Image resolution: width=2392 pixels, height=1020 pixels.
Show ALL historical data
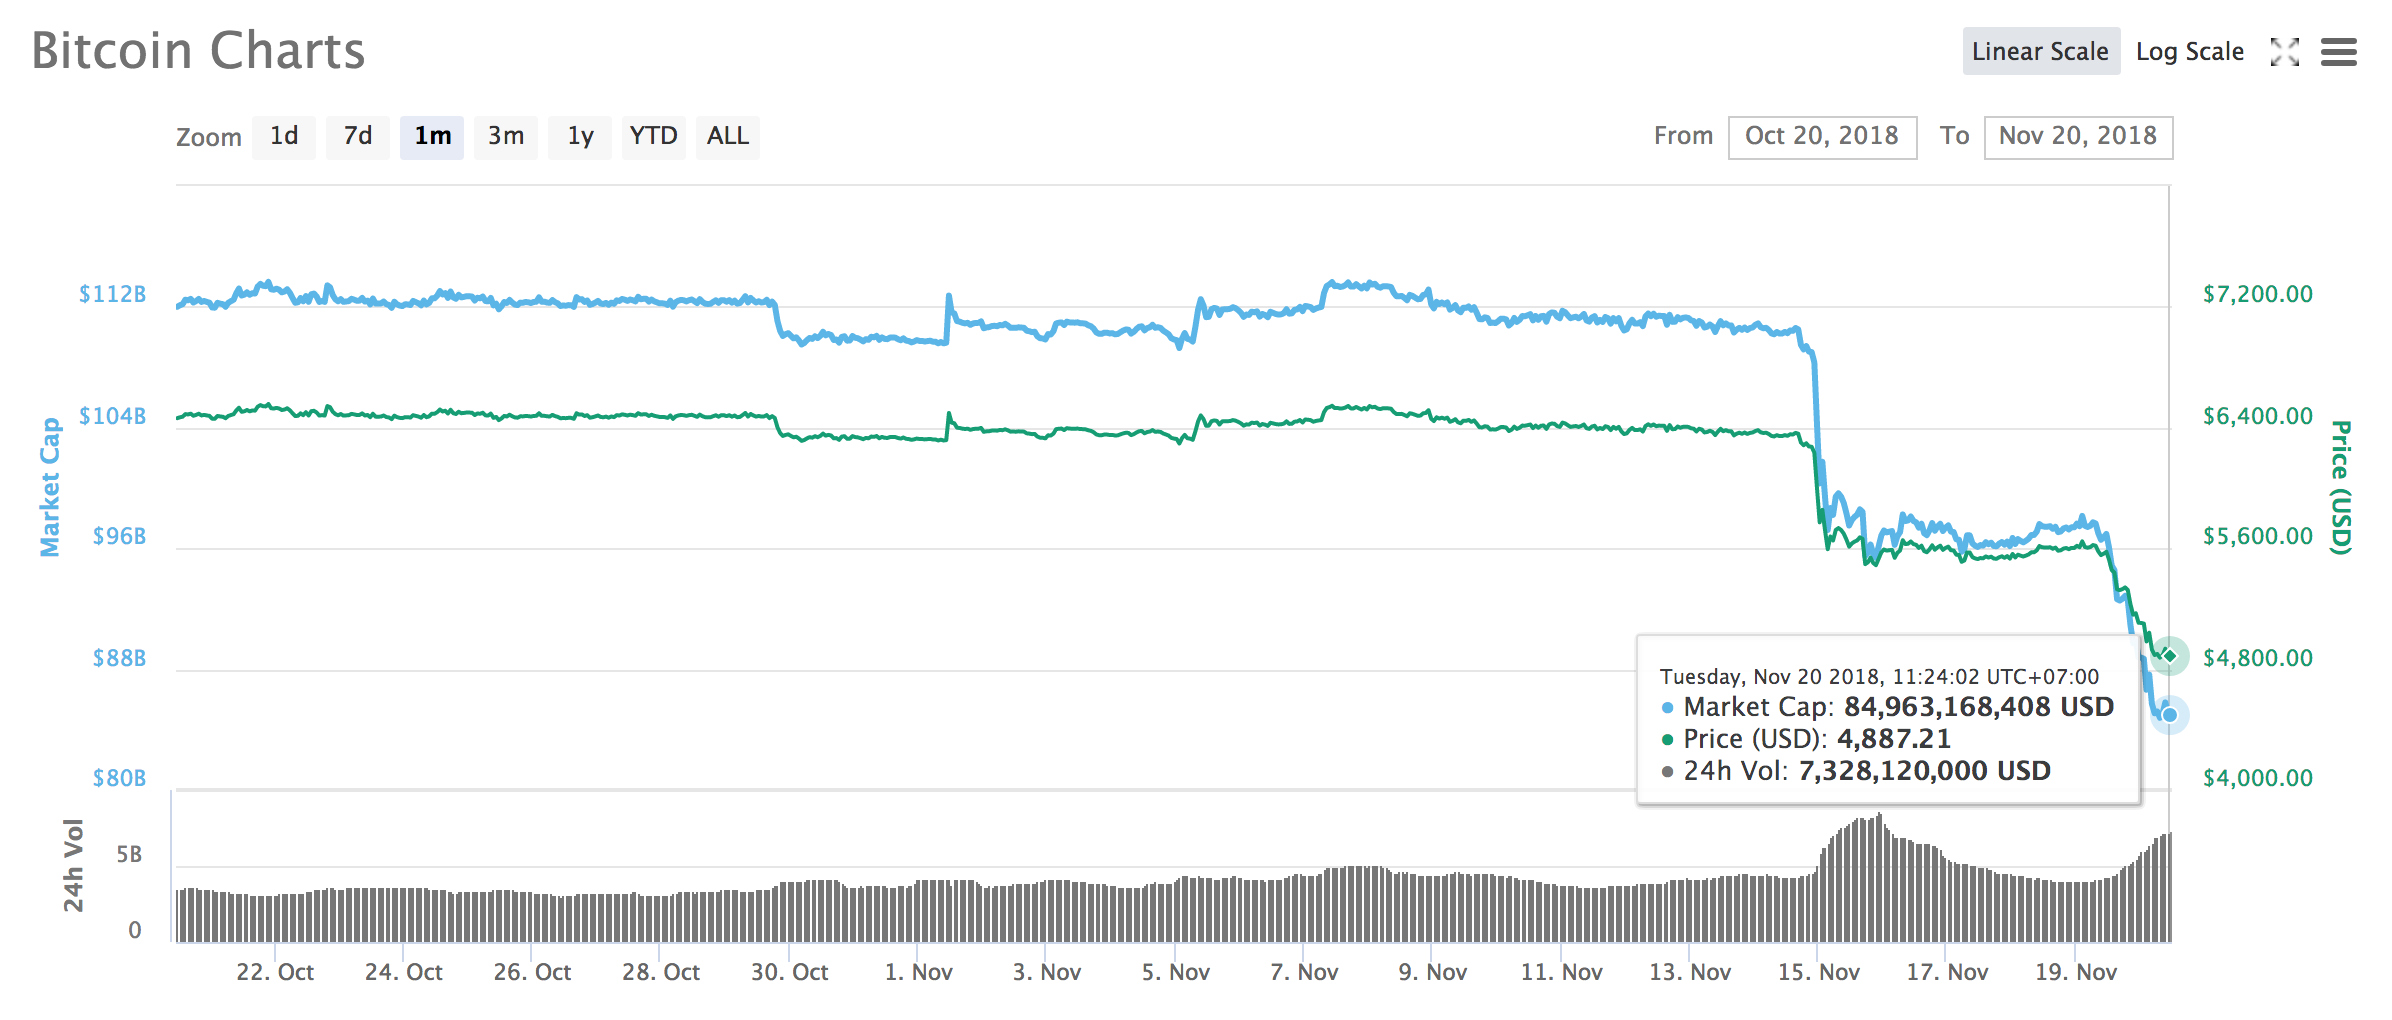click(x=728, y=136)
